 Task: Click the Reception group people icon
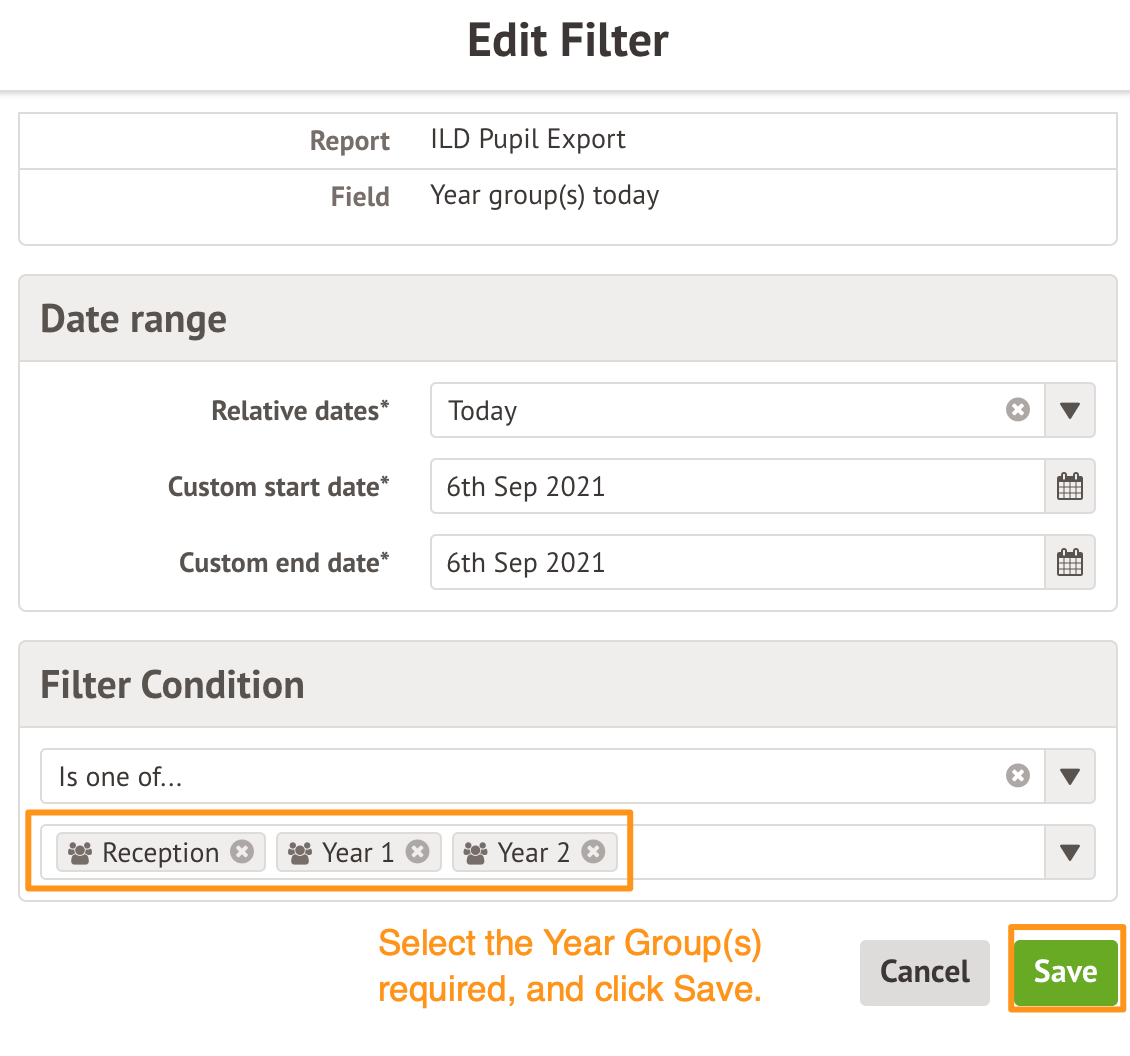(80, 853)
